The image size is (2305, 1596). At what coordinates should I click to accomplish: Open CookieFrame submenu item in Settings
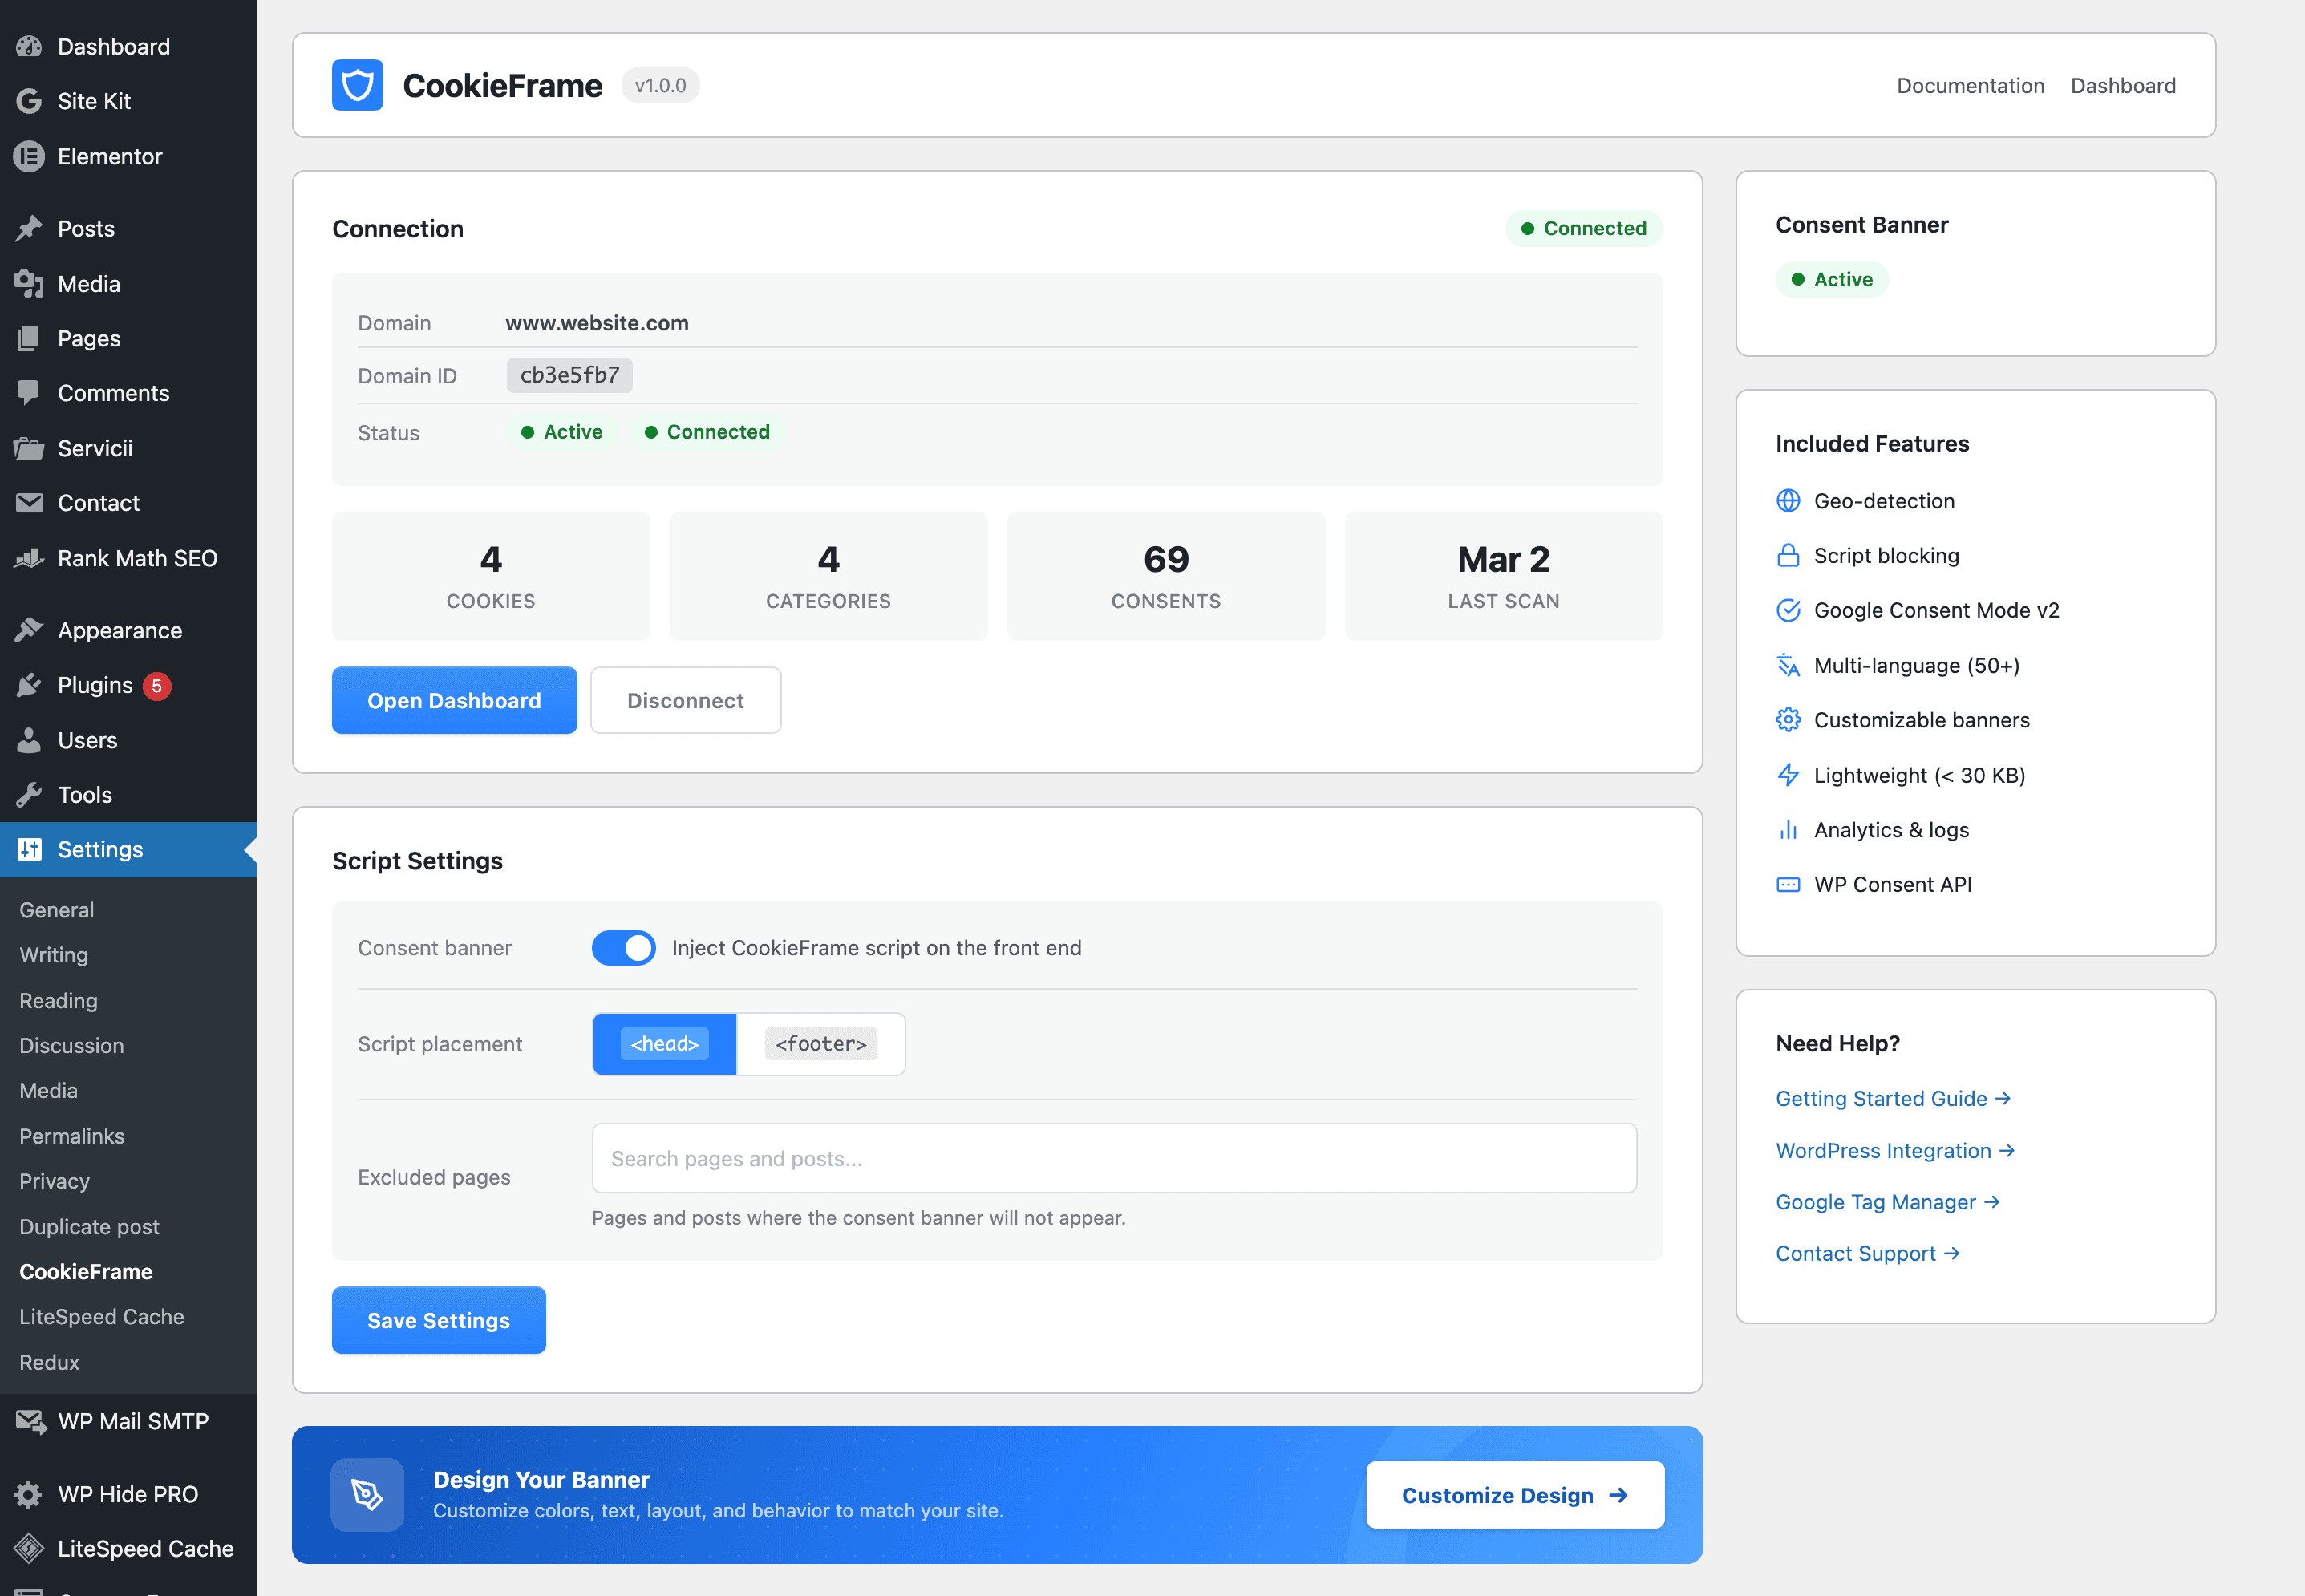[86, 1271]
